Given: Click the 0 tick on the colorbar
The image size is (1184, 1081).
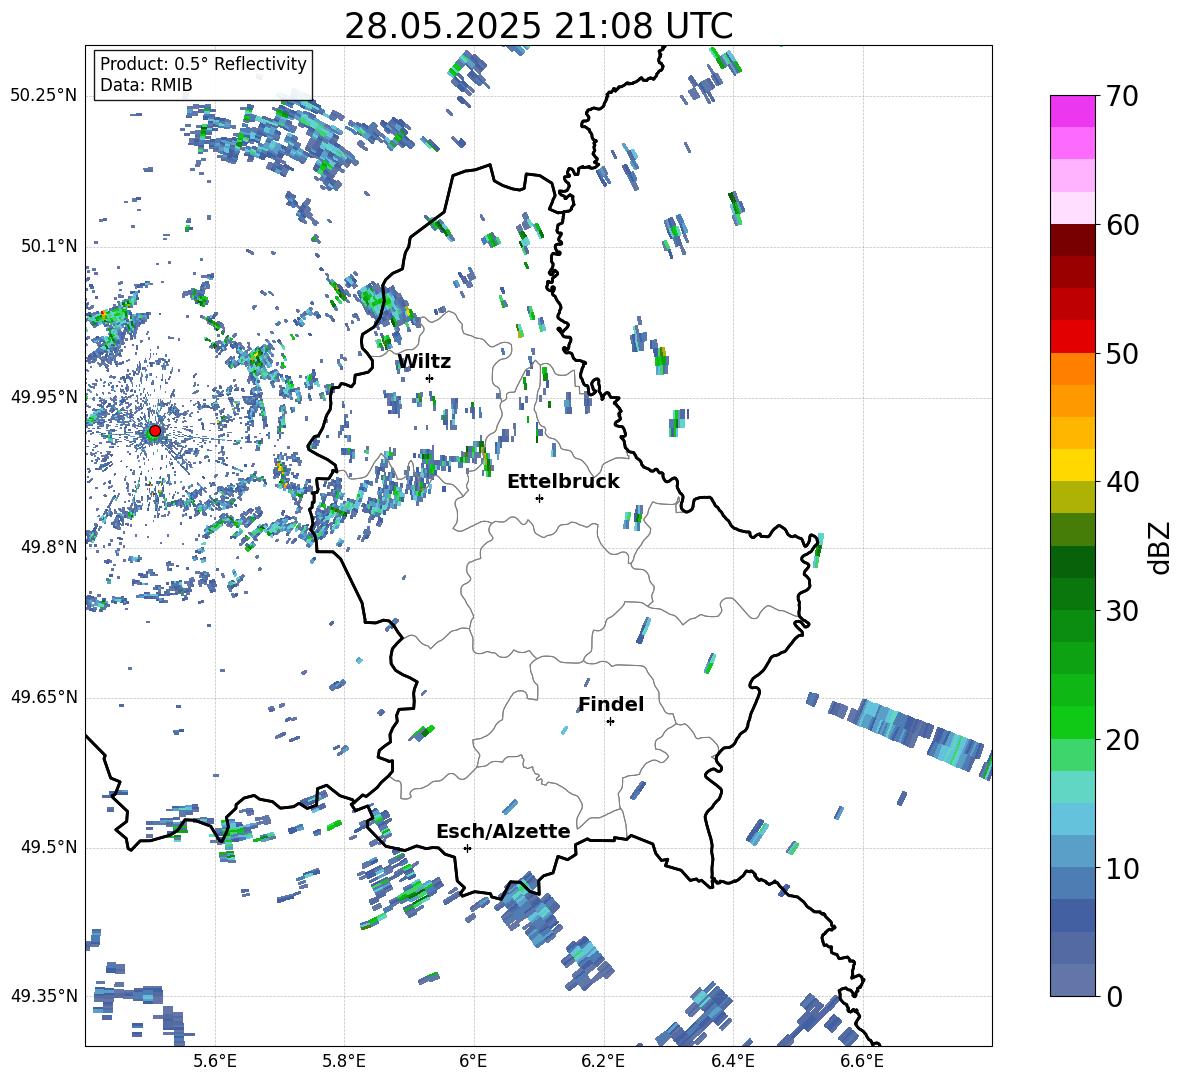Looking at the screenshot, I should [x=1114, y=996].
